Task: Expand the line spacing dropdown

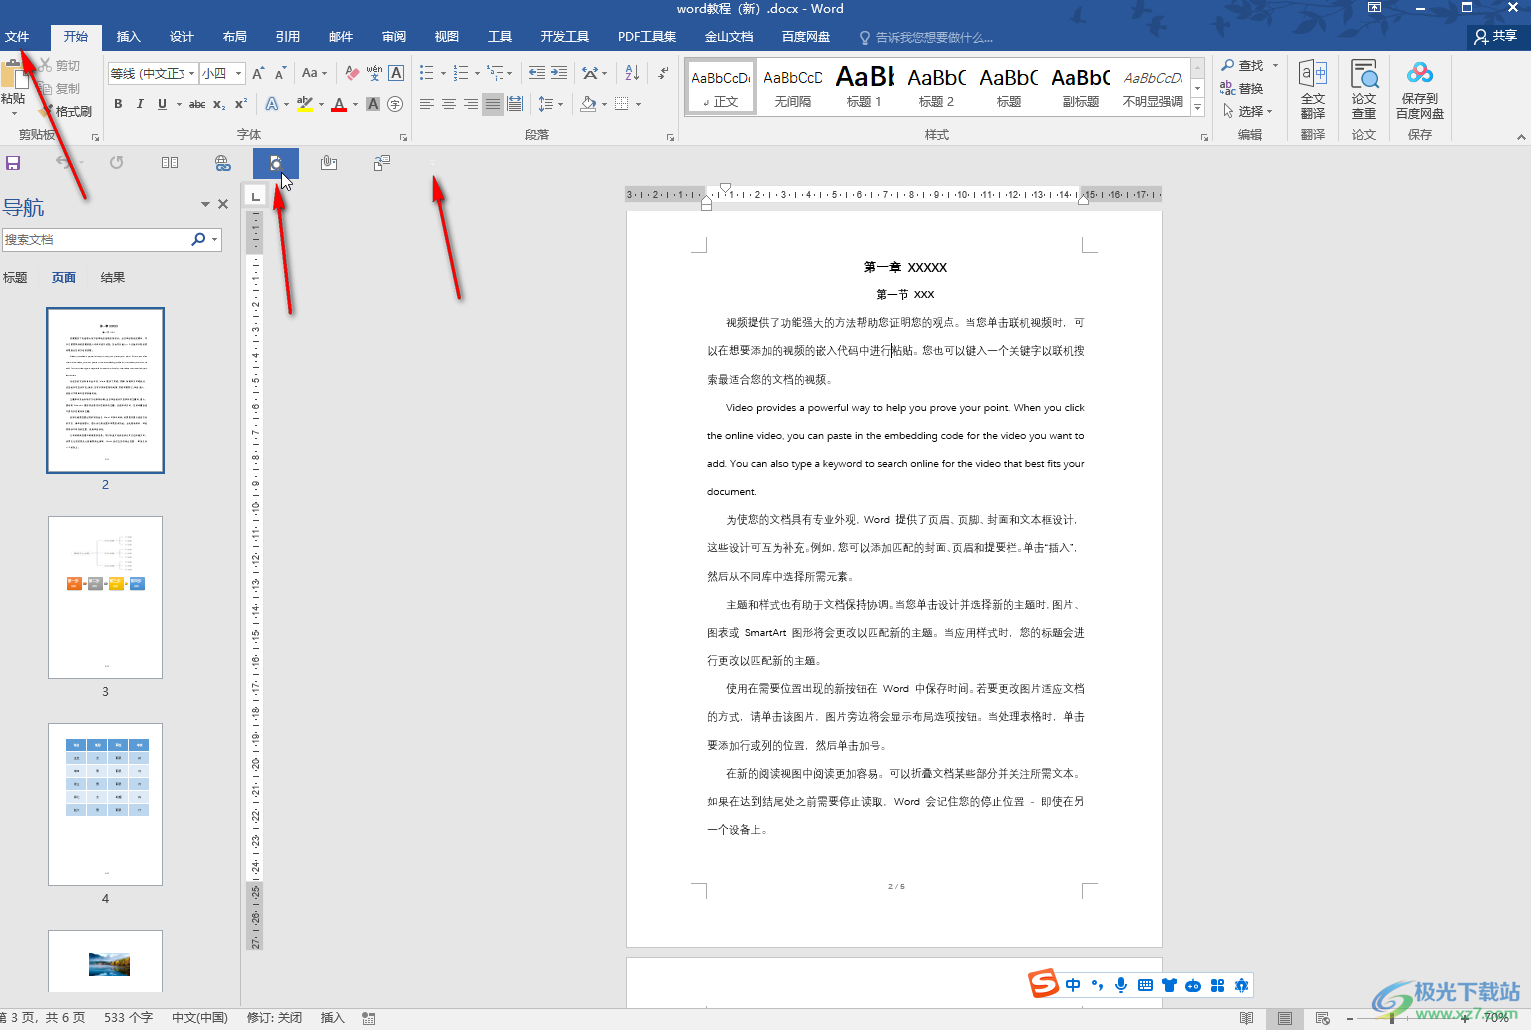Action: click(560, 104)
